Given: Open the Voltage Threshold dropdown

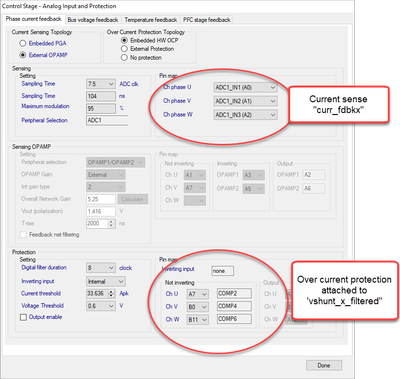Looking at the screenshot, I should 101,306.
